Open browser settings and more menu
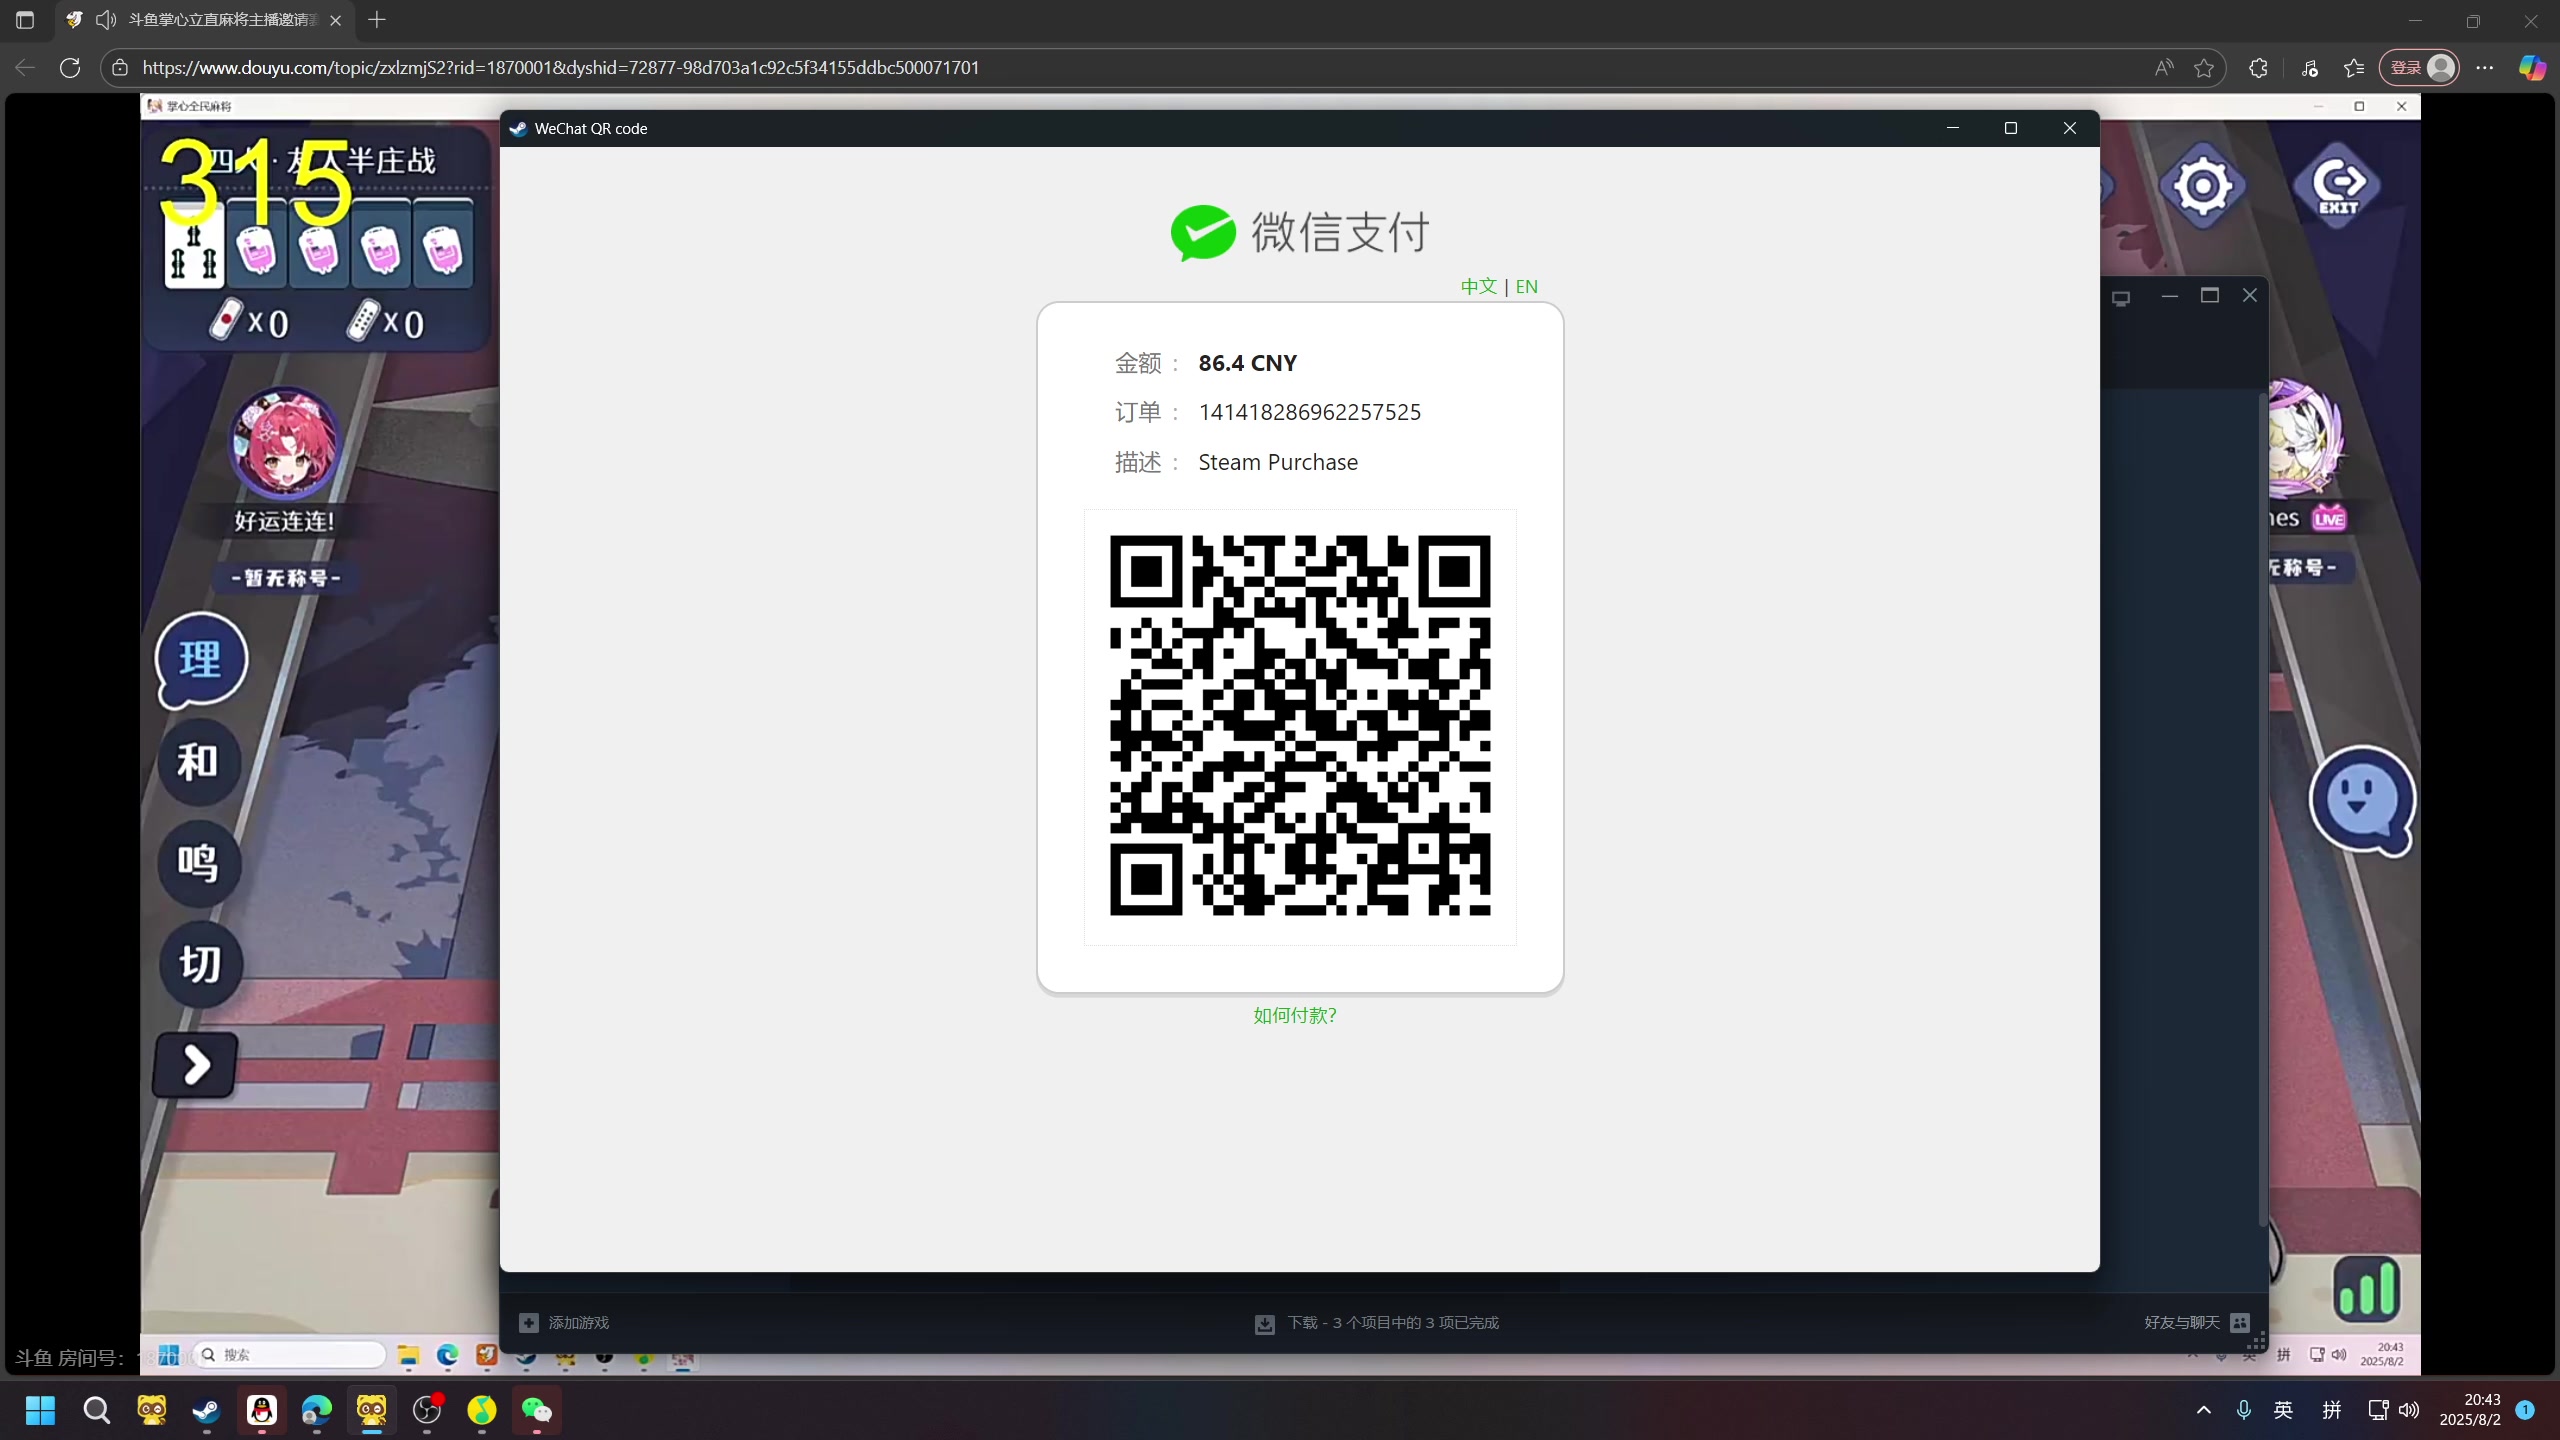The width and height of the screenshot is (2560, 1440). [x=2485, y=67]
